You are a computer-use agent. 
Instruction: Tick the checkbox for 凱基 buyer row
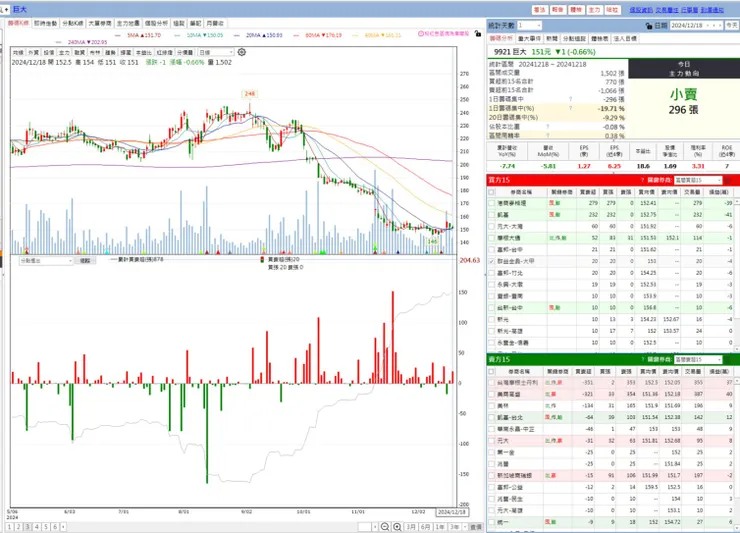pyautogui.click(x=492, y=215)
